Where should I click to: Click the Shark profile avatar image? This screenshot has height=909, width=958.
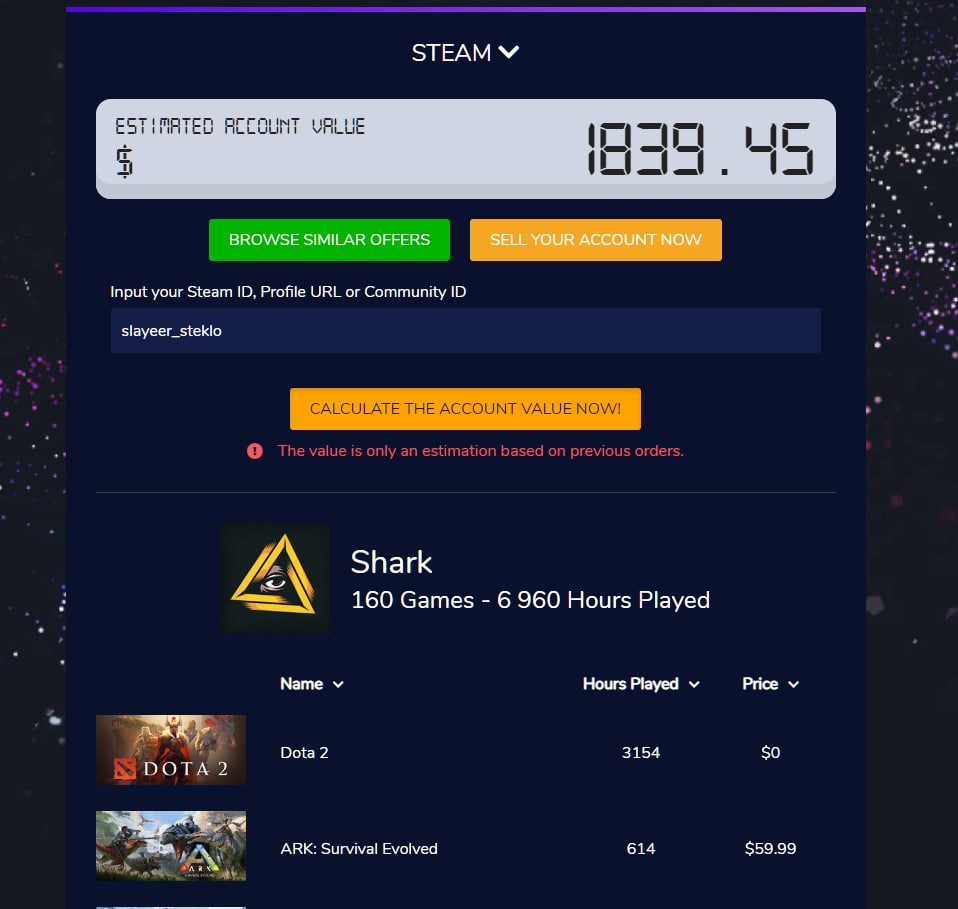pyautogui.click(x=275, y=578)
